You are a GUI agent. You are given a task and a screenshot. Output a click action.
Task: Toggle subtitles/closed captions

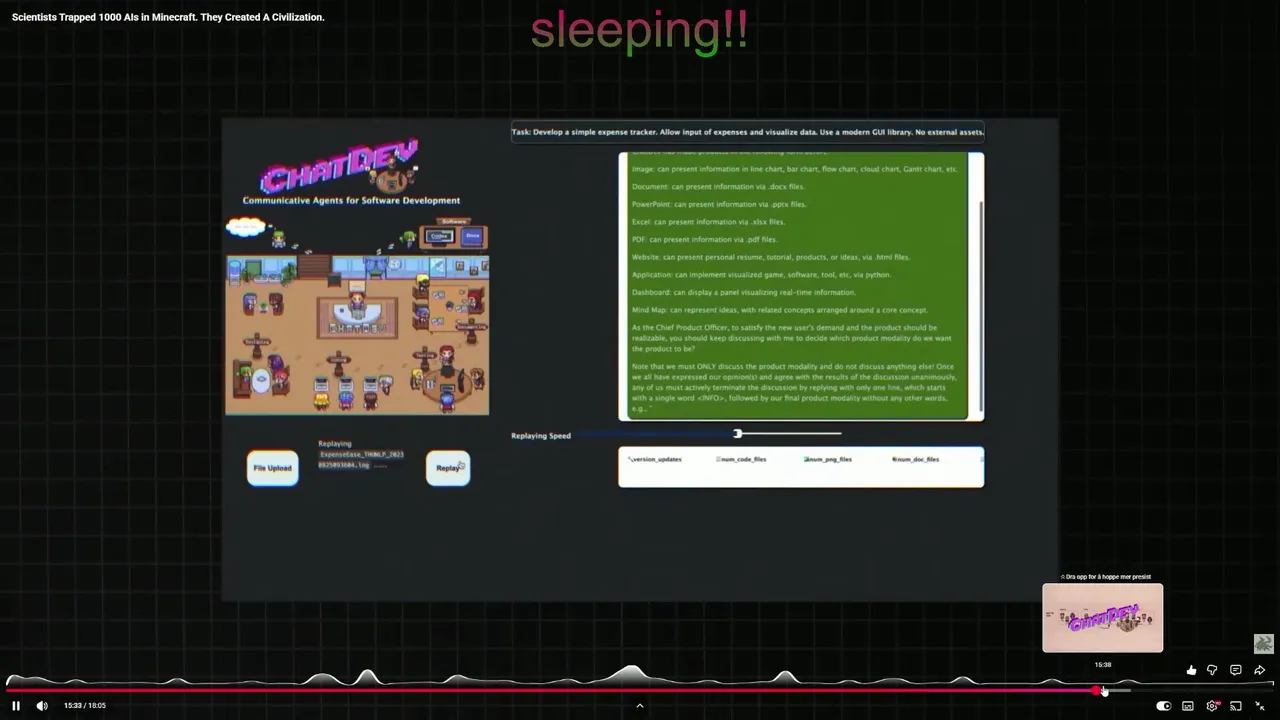1188,706
